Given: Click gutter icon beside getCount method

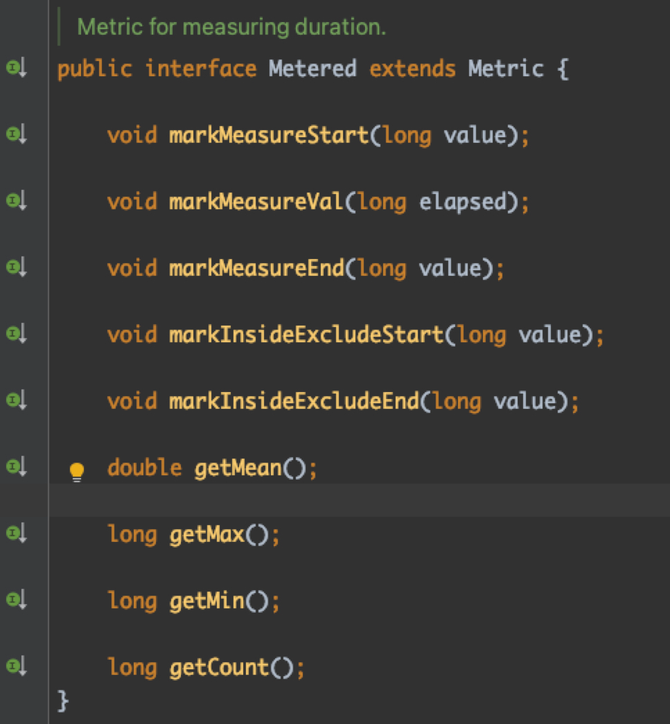Looking at the screenshot, I should (x=16, y=666).
